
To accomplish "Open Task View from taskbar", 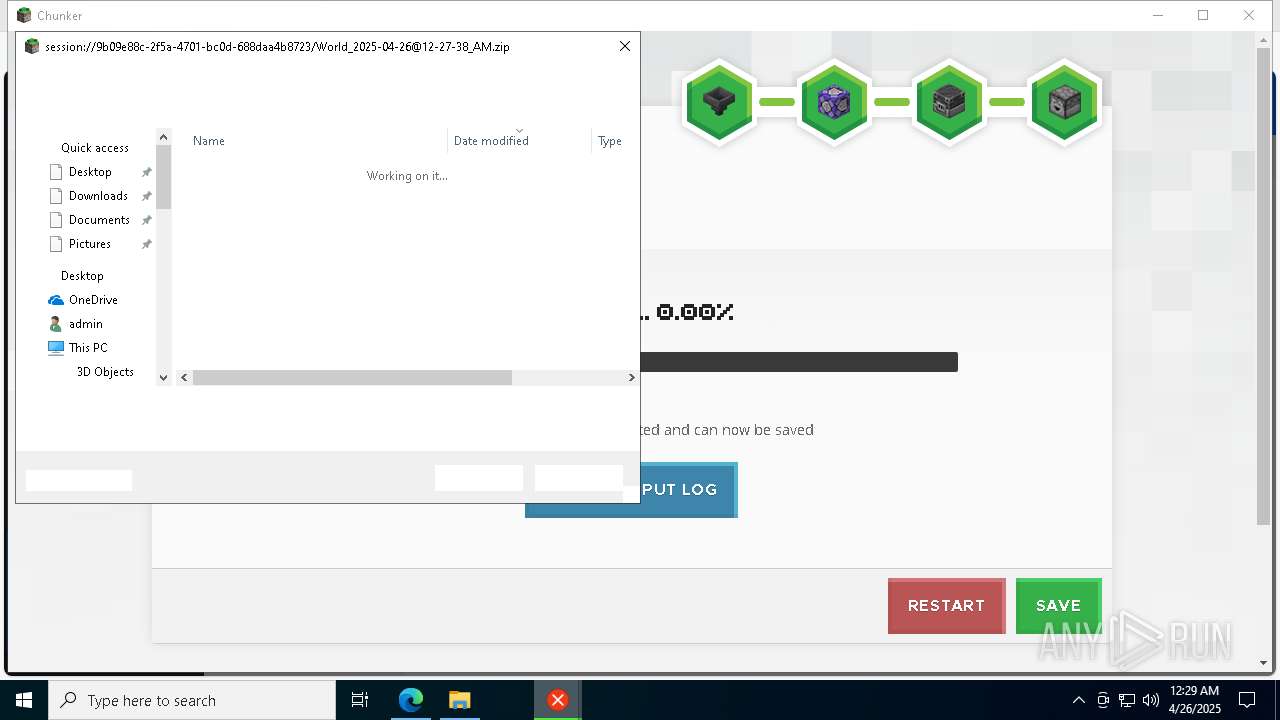I will coord(360,700).
